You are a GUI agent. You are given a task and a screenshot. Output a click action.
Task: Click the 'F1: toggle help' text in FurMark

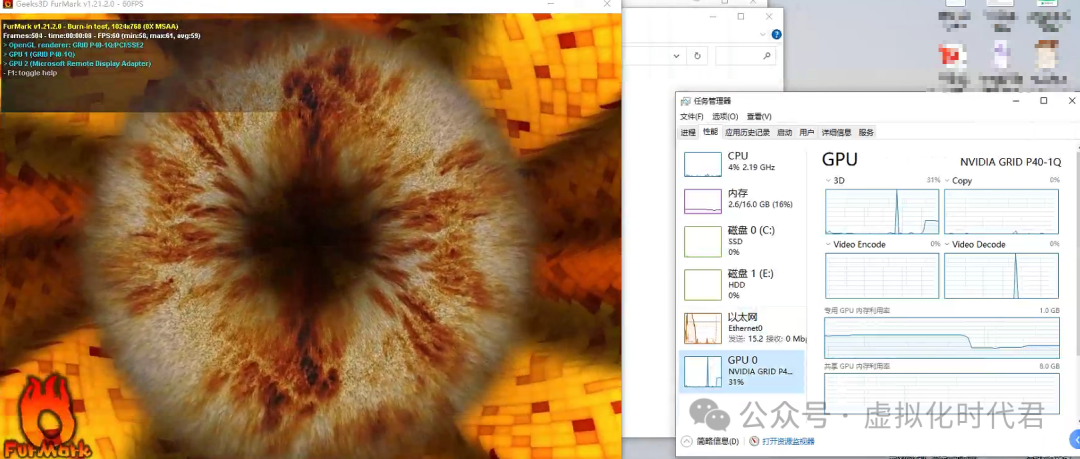[30, 73]
